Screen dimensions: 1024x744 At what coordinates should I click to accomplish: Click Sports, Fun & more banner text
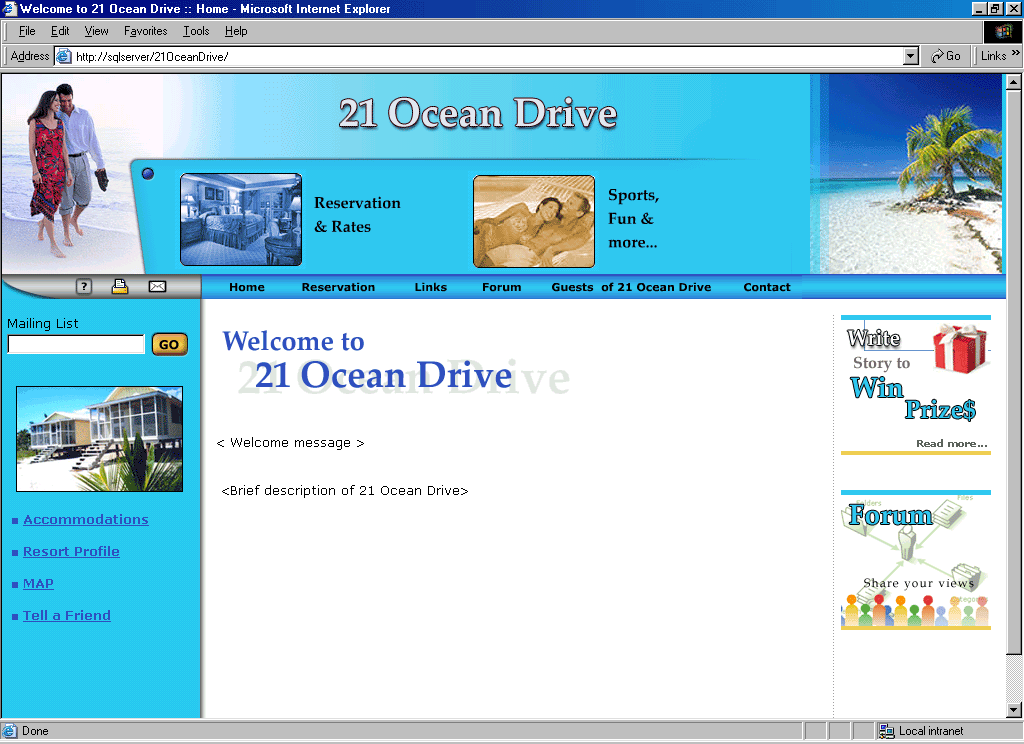633,218
